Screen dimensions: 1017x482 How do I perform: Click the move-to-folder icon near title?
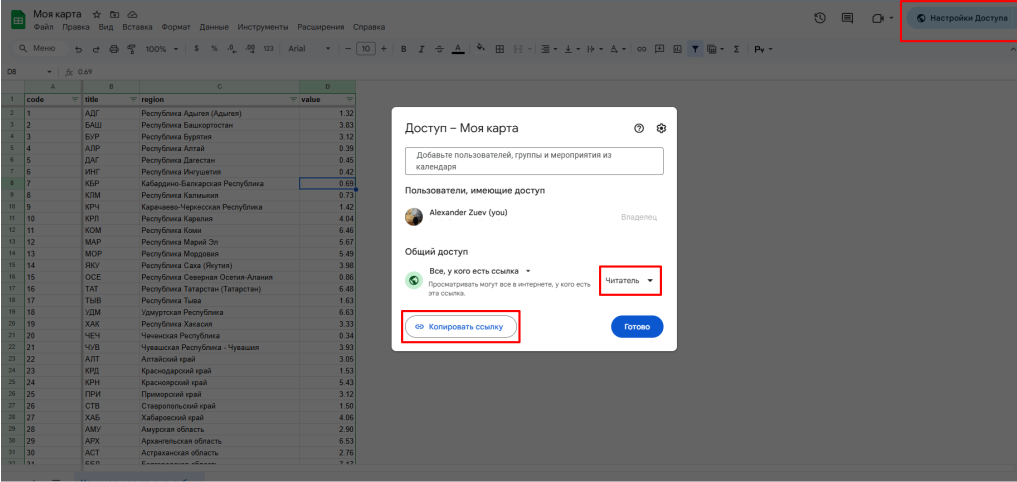click(x=115, y=14)
